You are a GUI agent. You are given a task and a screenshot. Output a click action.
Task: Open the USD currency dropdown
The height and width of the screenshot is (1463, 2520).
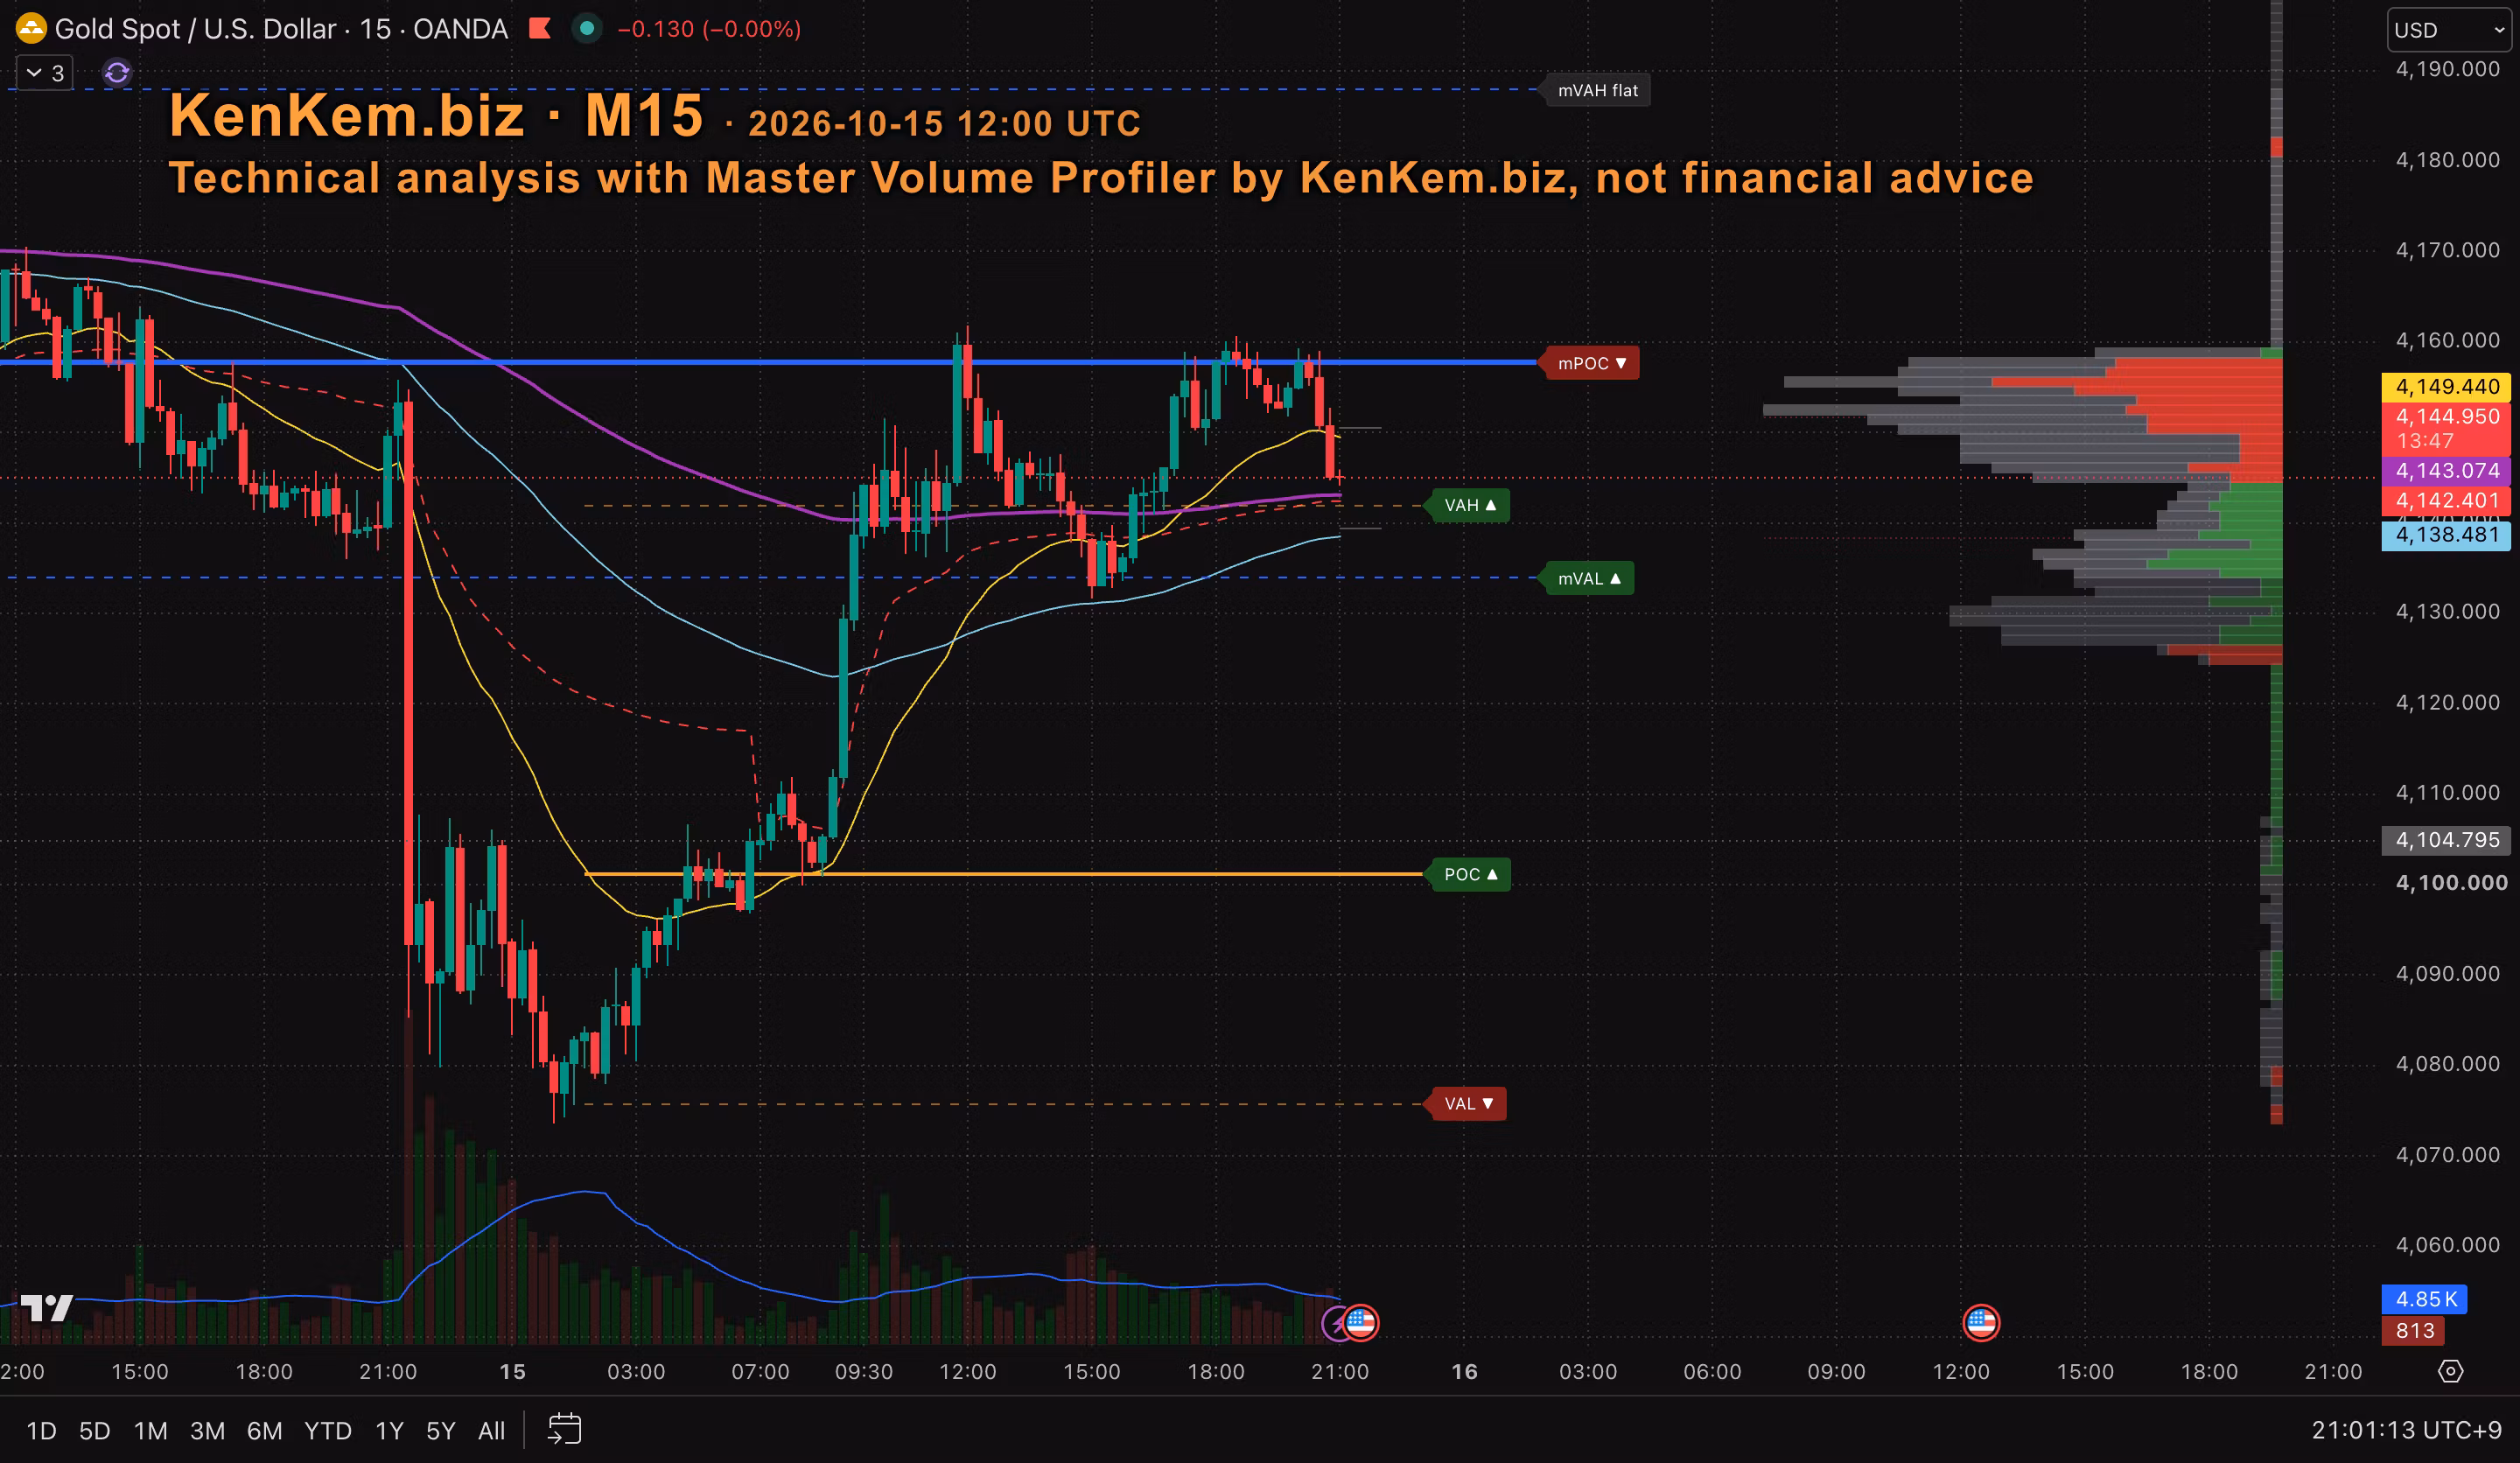click(2449, 30)
